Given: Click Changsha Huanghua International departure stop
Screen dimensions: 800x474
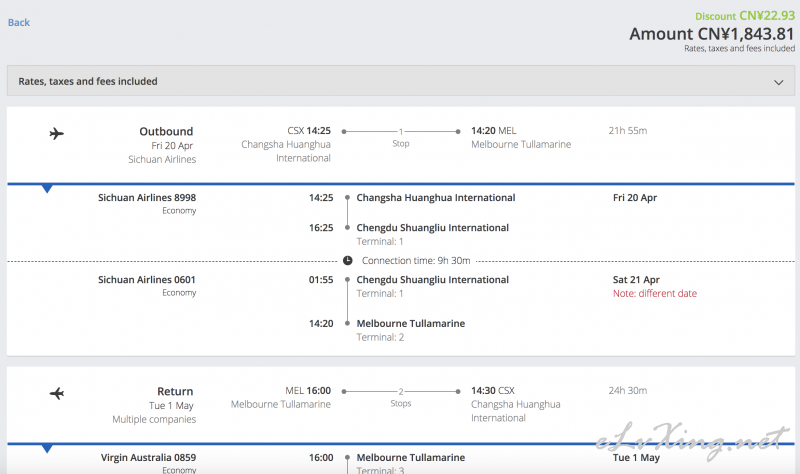Looking at the screenshot, I should [x=436, y=197].
